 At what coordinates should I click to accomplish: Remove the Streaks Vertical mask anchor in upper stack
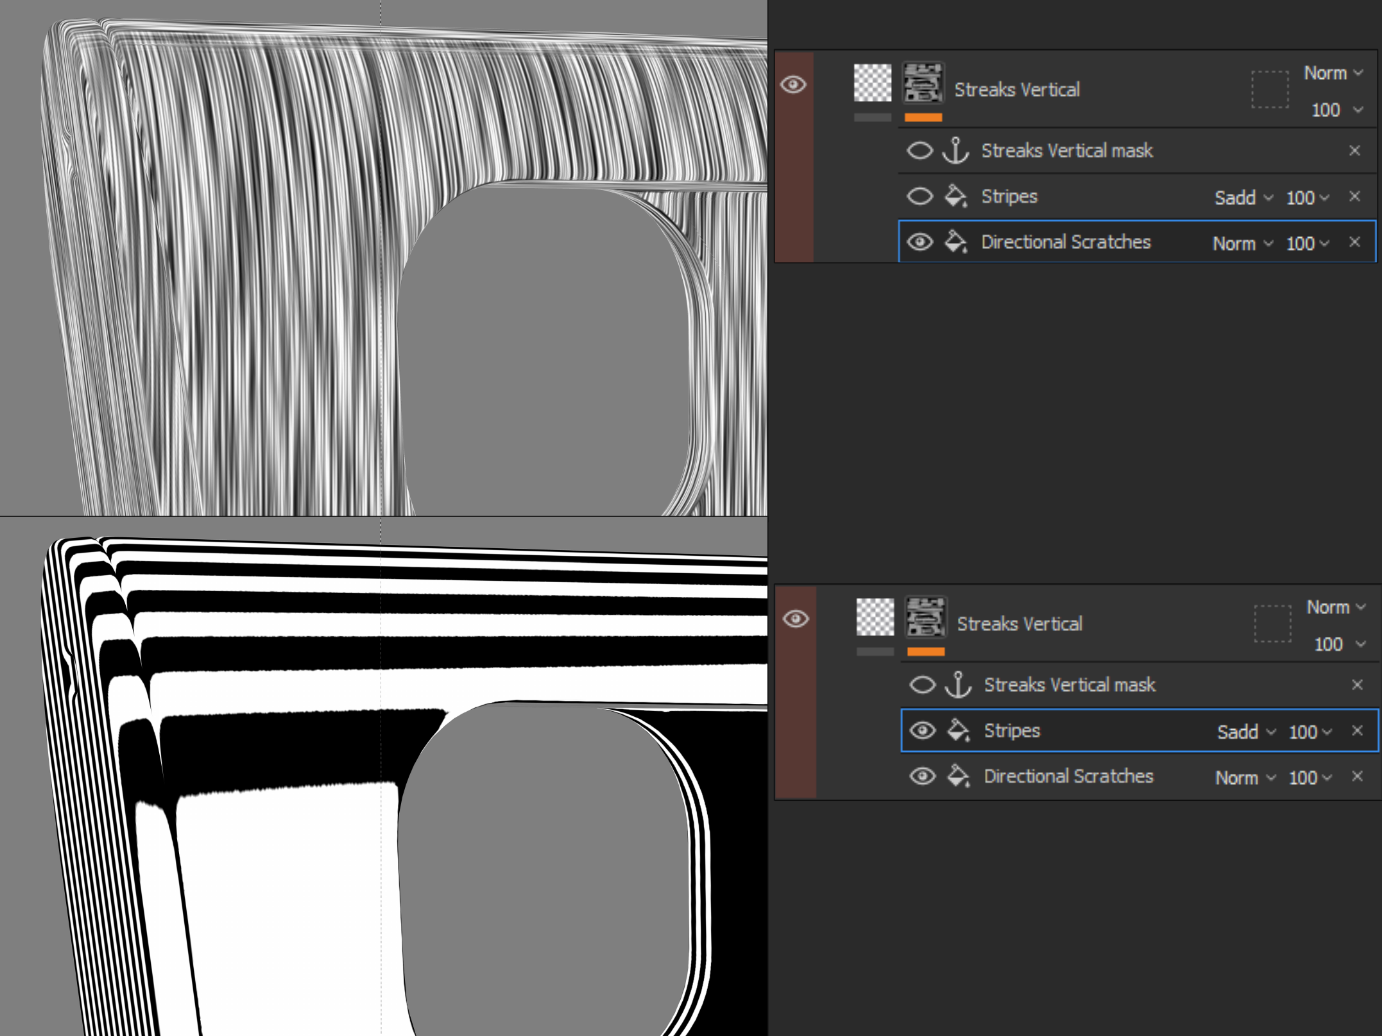[x=1355, y=151]
